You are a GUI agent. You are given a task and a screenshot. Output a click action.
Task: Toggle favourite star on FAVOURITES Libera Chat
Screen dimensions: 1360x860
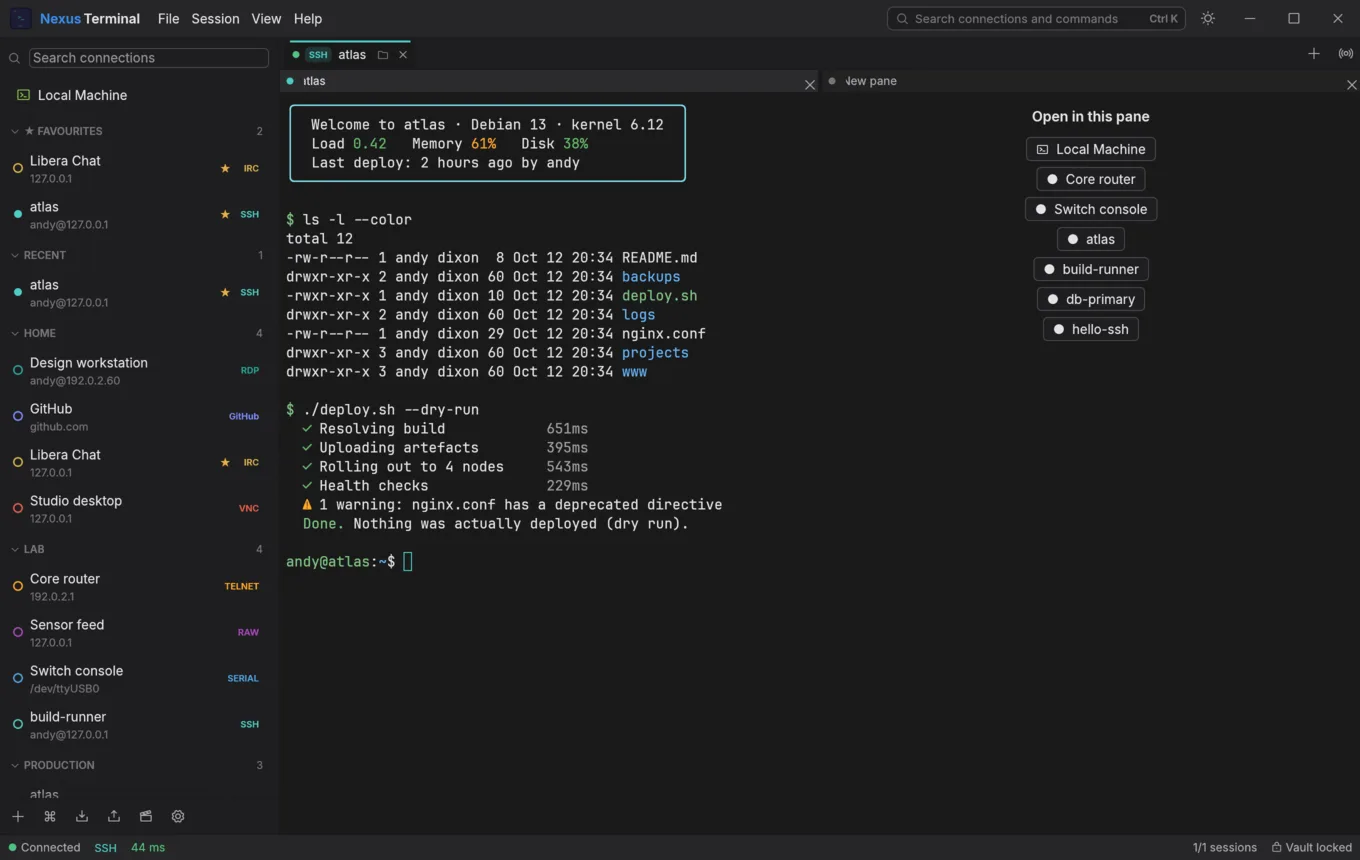point(225,168)
